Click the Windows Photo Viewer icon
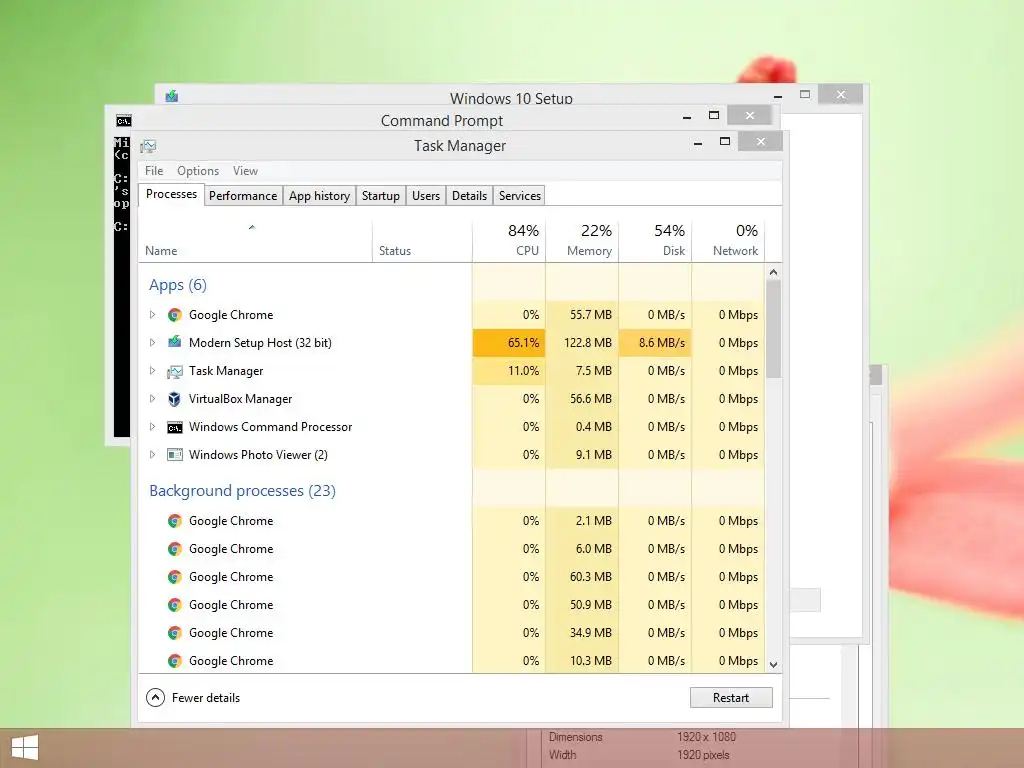 click(174, 455)
